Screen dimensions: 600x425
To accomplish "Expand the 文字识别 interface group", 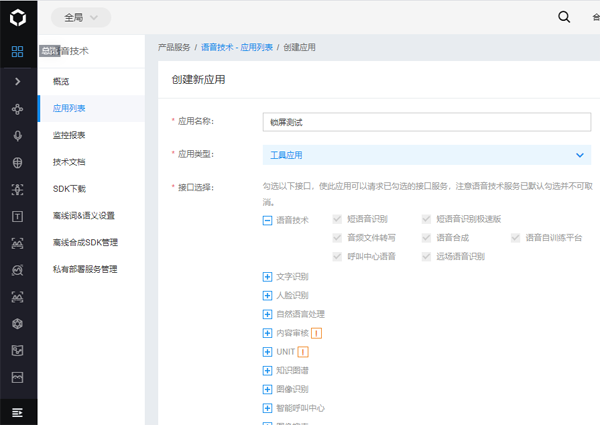I will 267,276.
